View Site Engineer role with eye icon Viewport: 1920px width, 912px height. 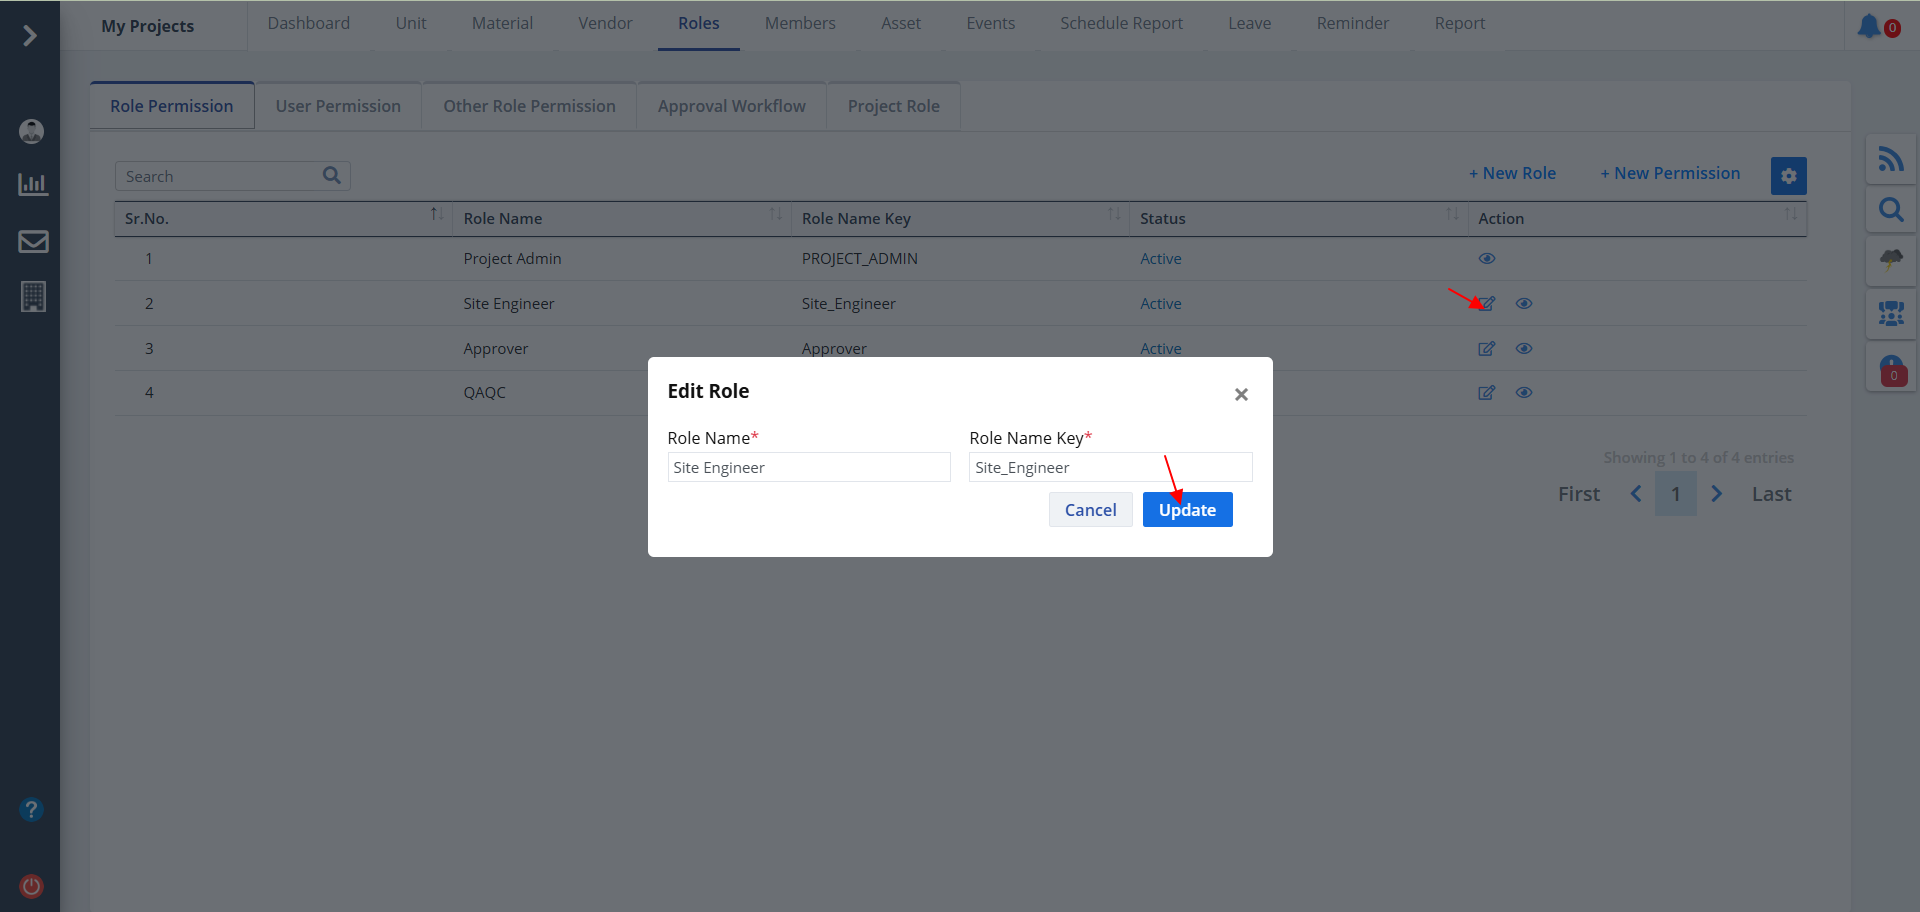pos(1523,304)
